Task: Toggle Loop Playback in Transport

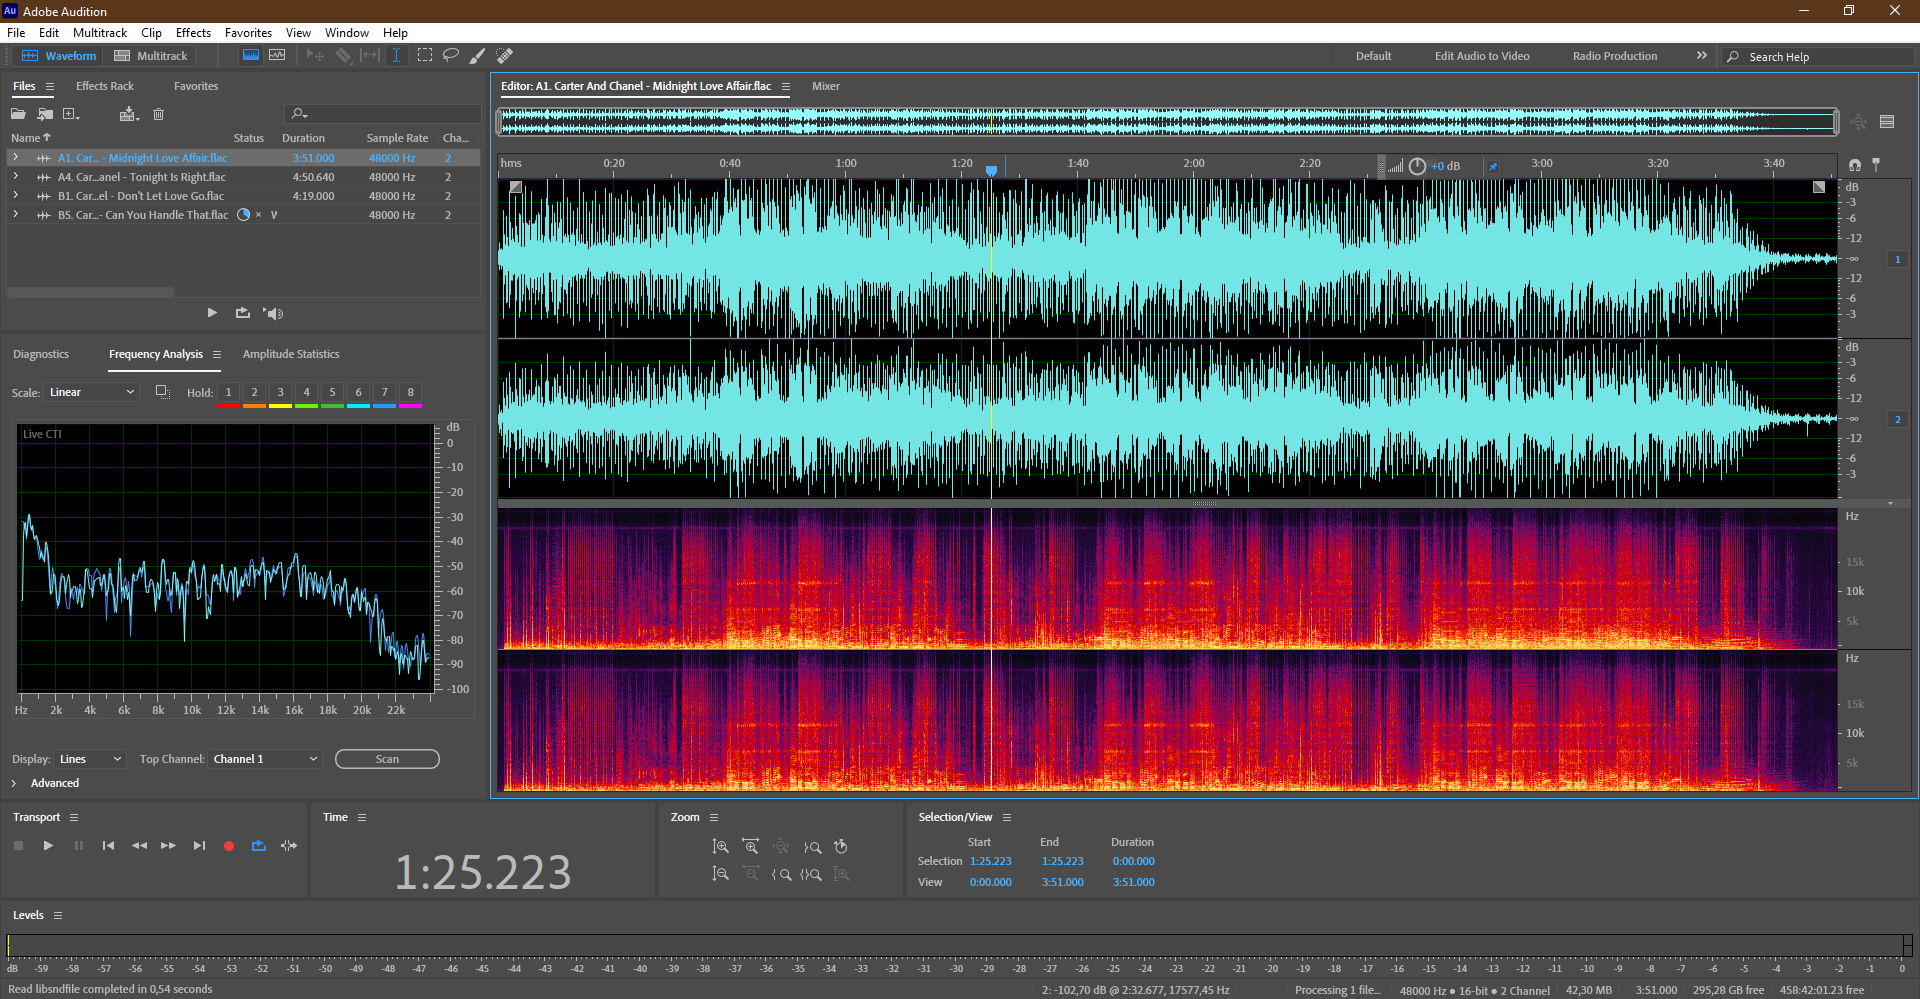Action: point(259,846)
